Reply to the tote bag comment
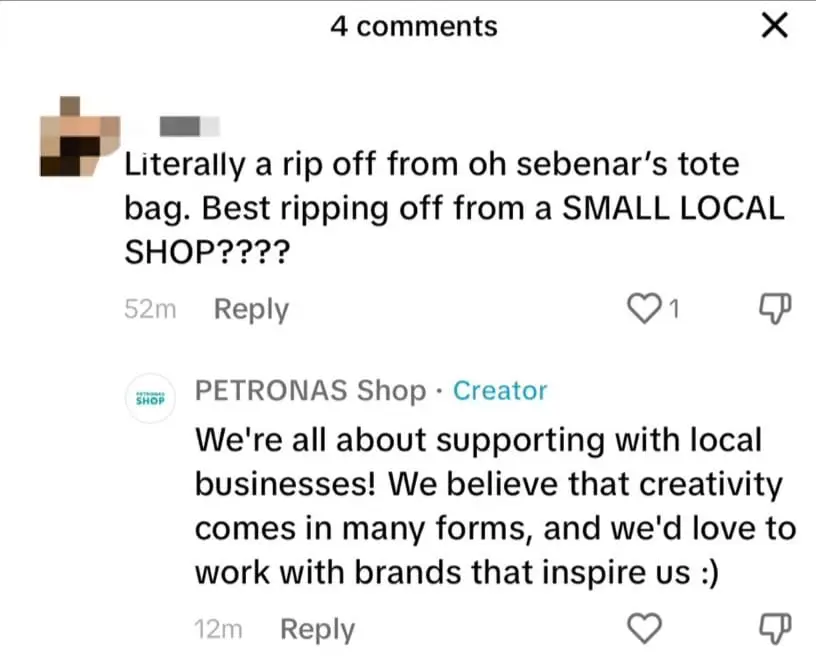This screenshot has height=672, width=816. coord(250,309)
